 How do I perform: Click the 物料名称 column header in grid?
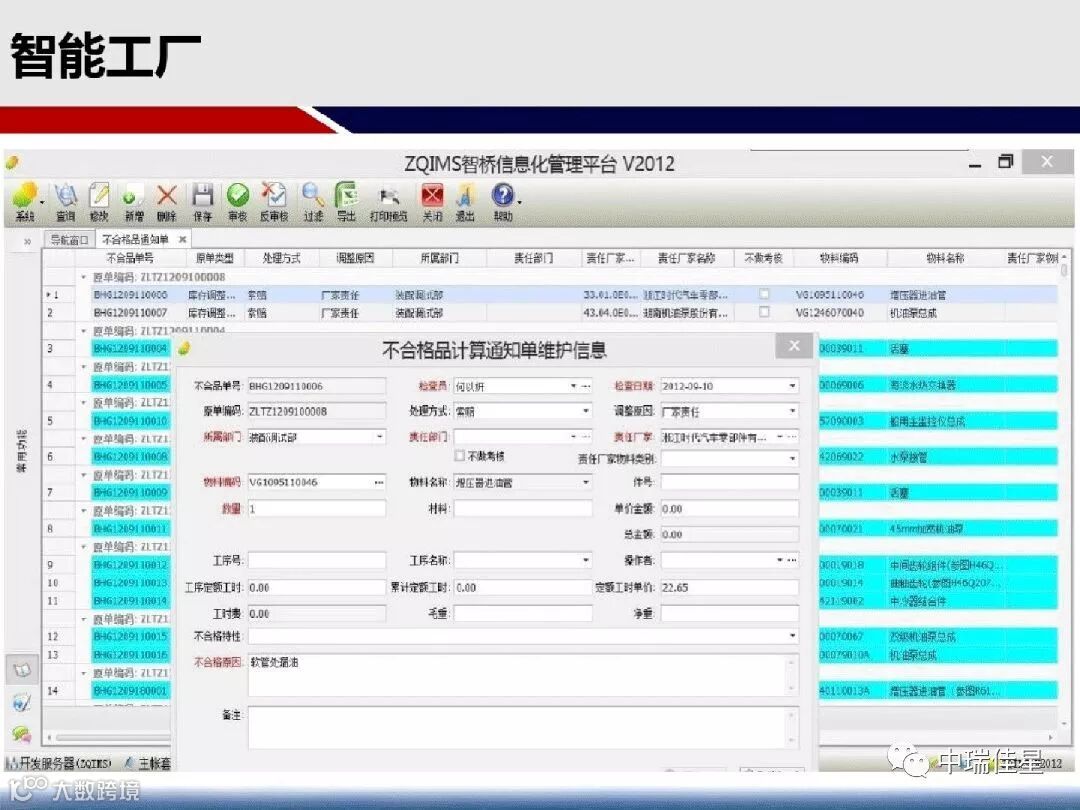pyautogui.click(x=945, y=258)
